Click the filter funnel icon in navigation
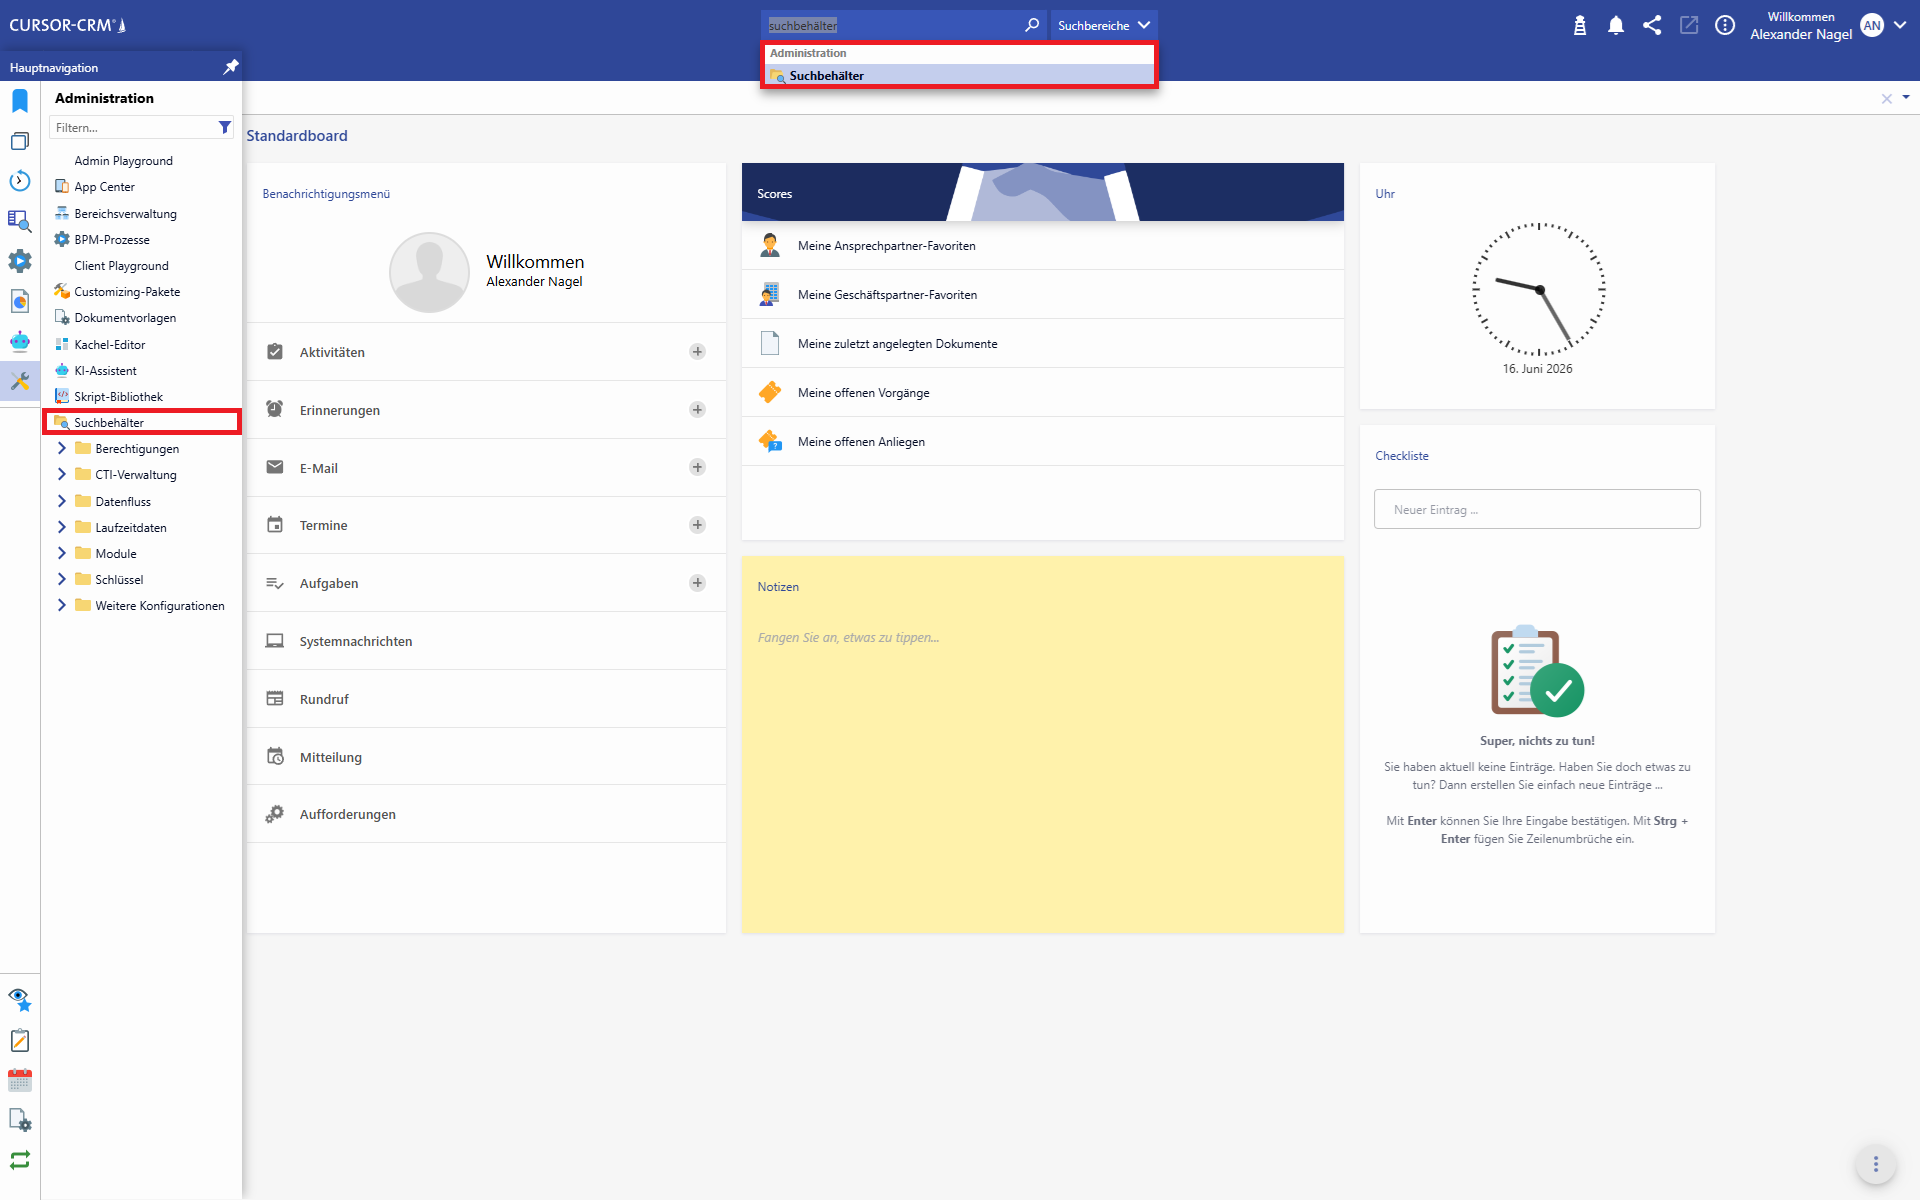 point(225,127)
